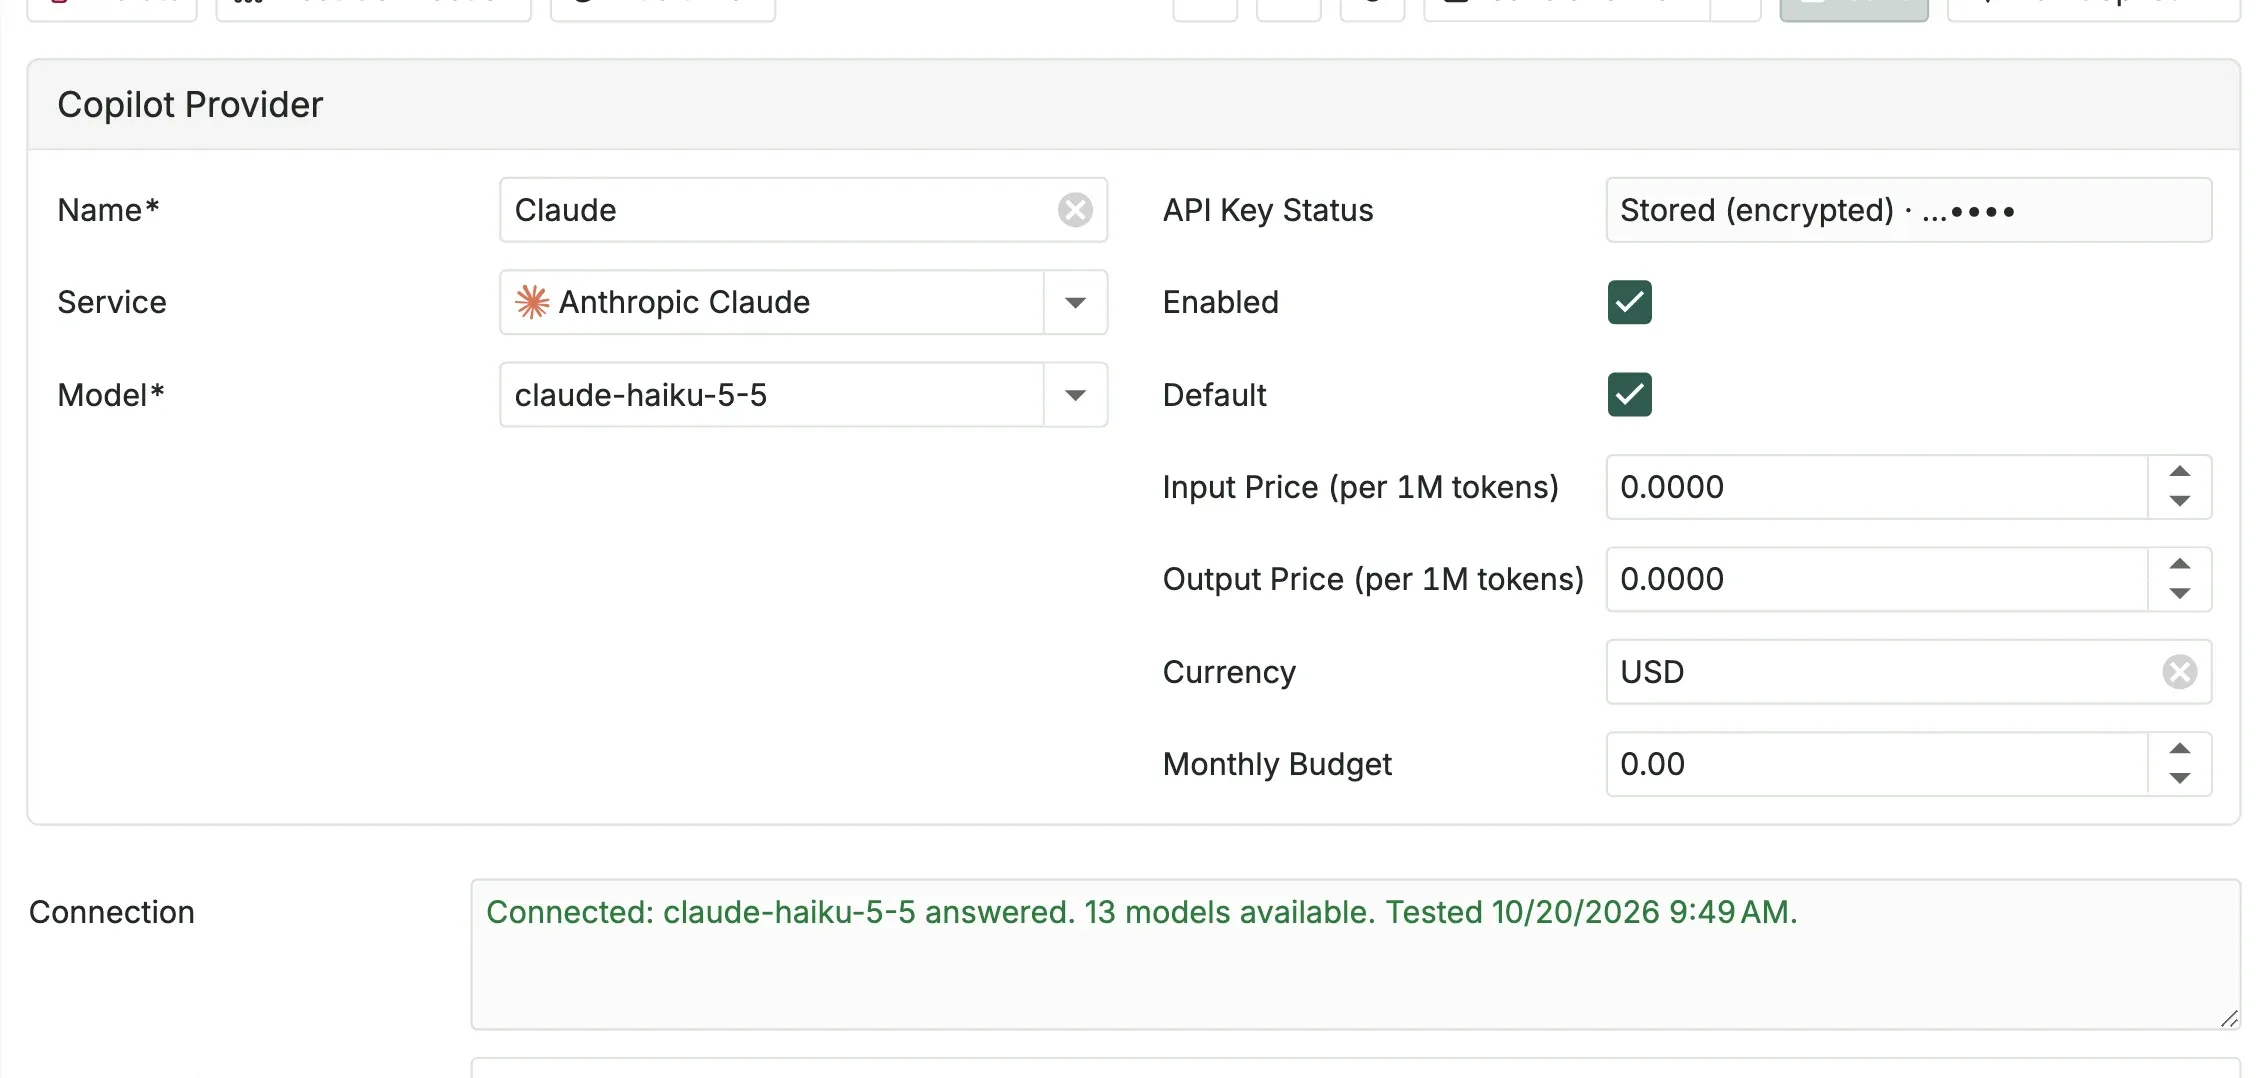The image size is (2268, 1078).
Task: Click the Copilot Provider section header
Action: tap(1133, 105)
